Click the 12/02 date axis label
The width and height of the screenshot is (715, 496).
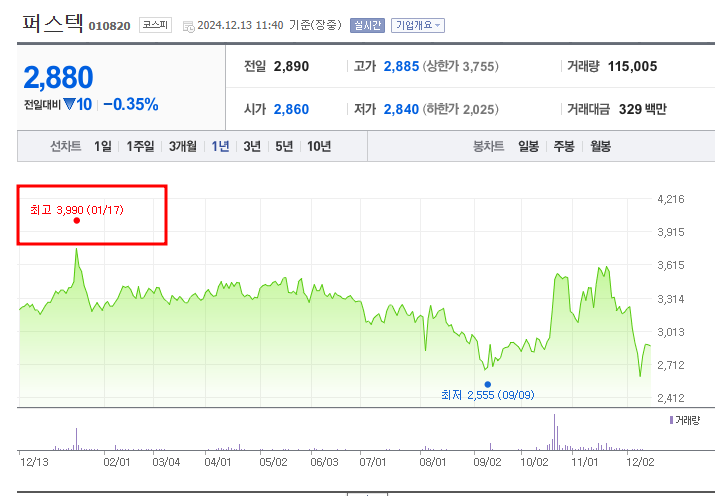pyautogui.click(x=640, y=462)
